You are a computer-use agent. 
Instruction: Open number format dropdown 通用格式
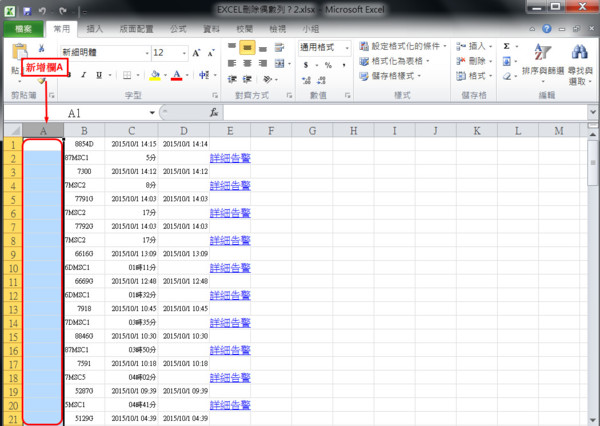(347, 48)
